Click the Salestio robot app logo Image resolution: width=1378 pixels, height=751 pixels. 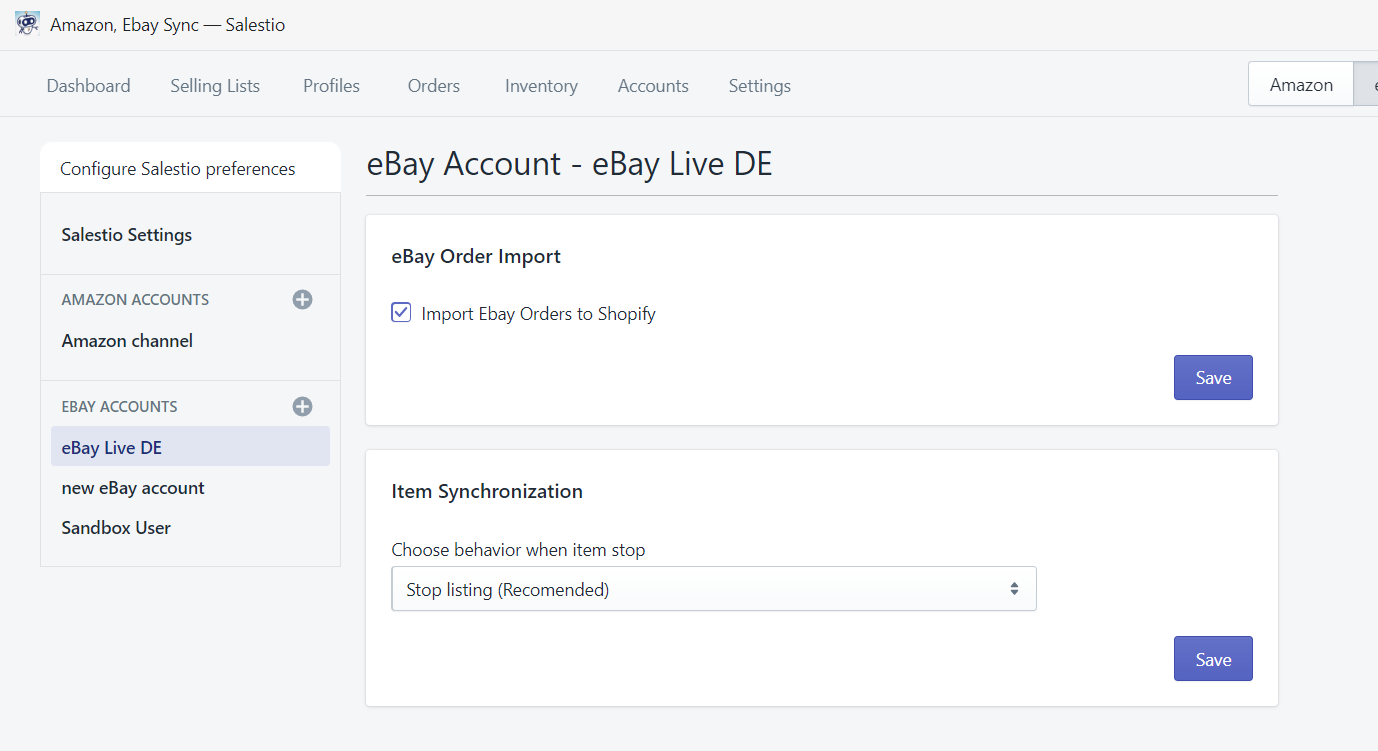pos(28,24)
